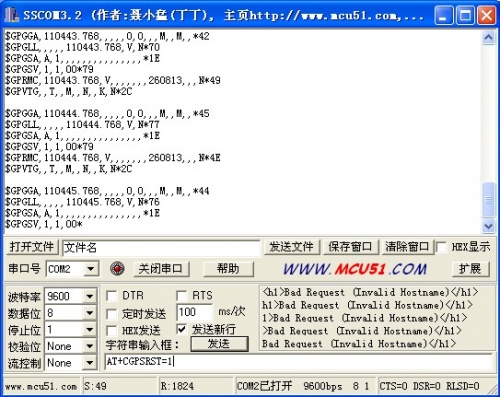The image size is (500, 397).
Task: Click the 保存窗口 button
Action: 350,247
